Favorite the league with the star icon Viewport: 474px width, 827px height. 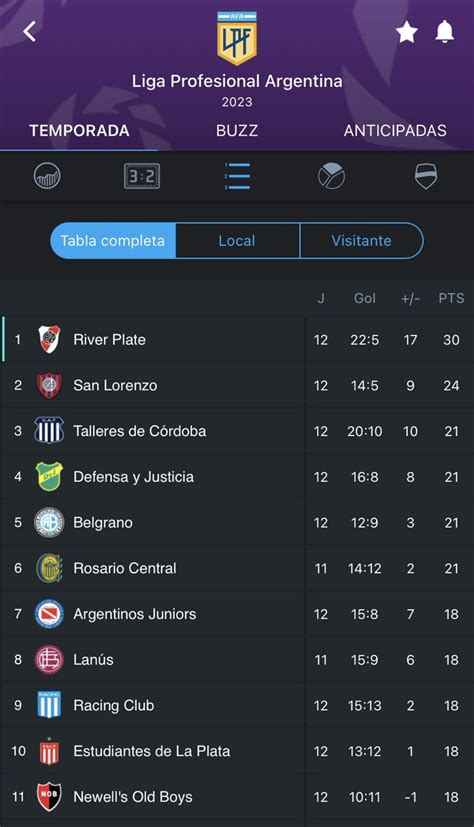pyautogui.click(x=407, y=32)
